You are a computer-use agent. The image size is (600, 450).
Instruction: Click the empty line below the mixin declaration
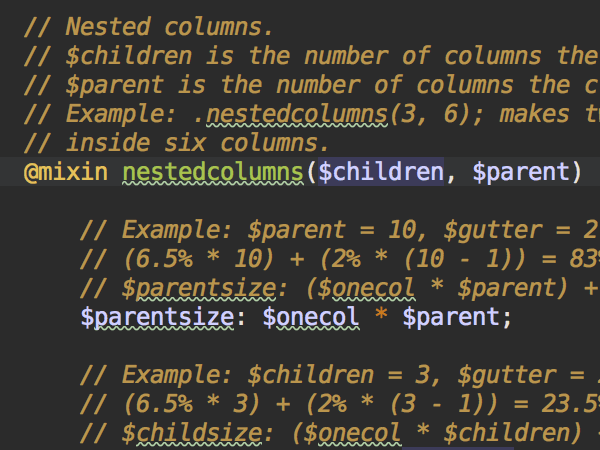300,201
